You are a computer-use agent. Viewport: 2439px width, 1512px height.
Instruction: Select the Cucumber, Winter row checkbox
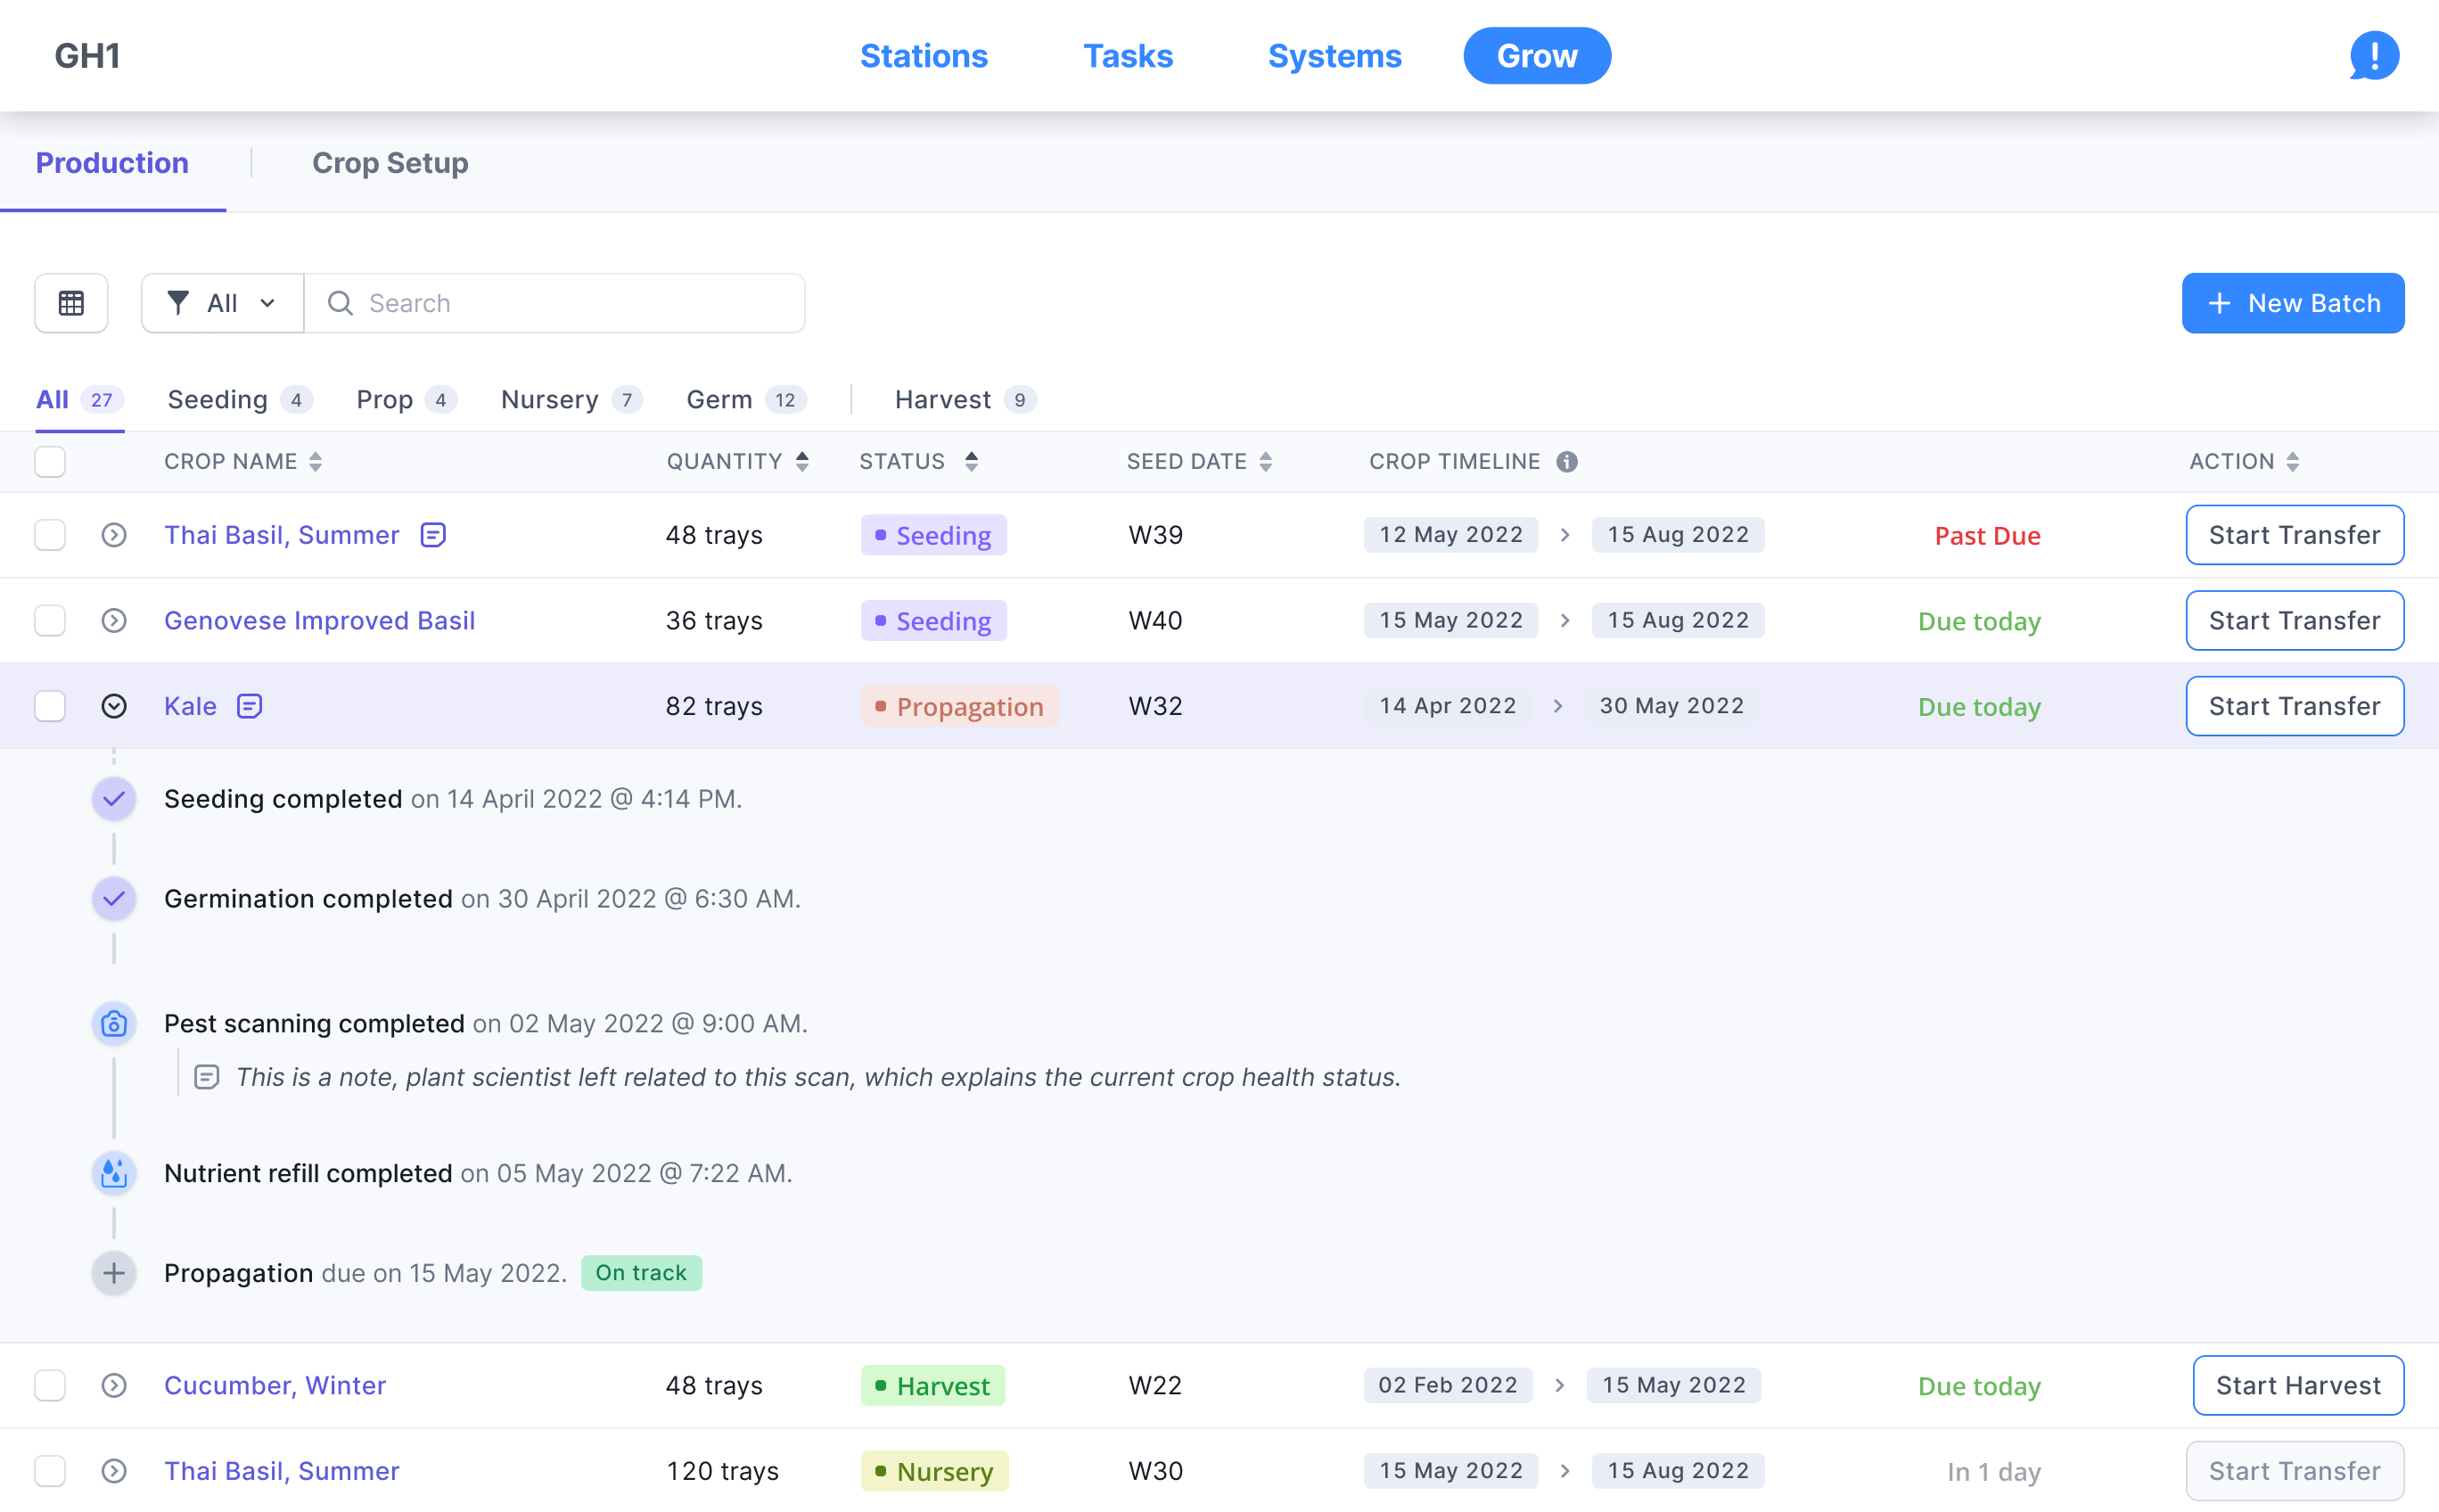click(50, 1385)
